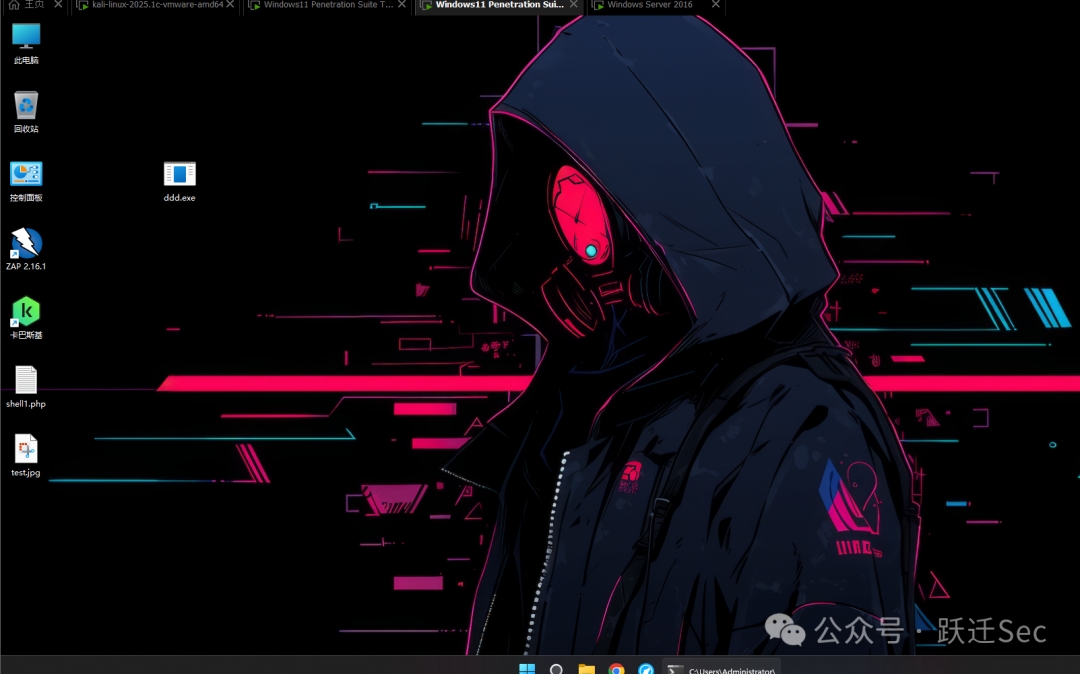1080x674 pixels.
Task: Open the 此电脑 desktop icon
Action: 26,43
